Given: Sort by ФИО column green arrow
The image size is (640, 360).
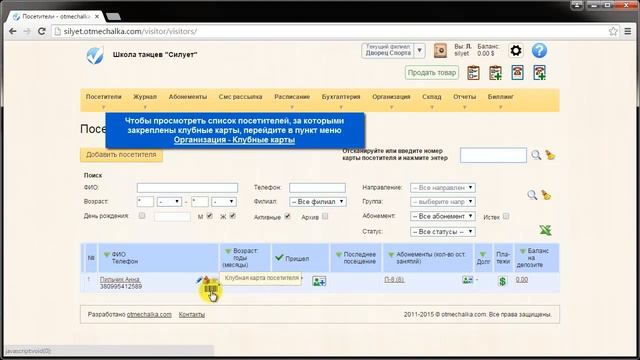Looking at the screenshot, I should pos(107,255).
